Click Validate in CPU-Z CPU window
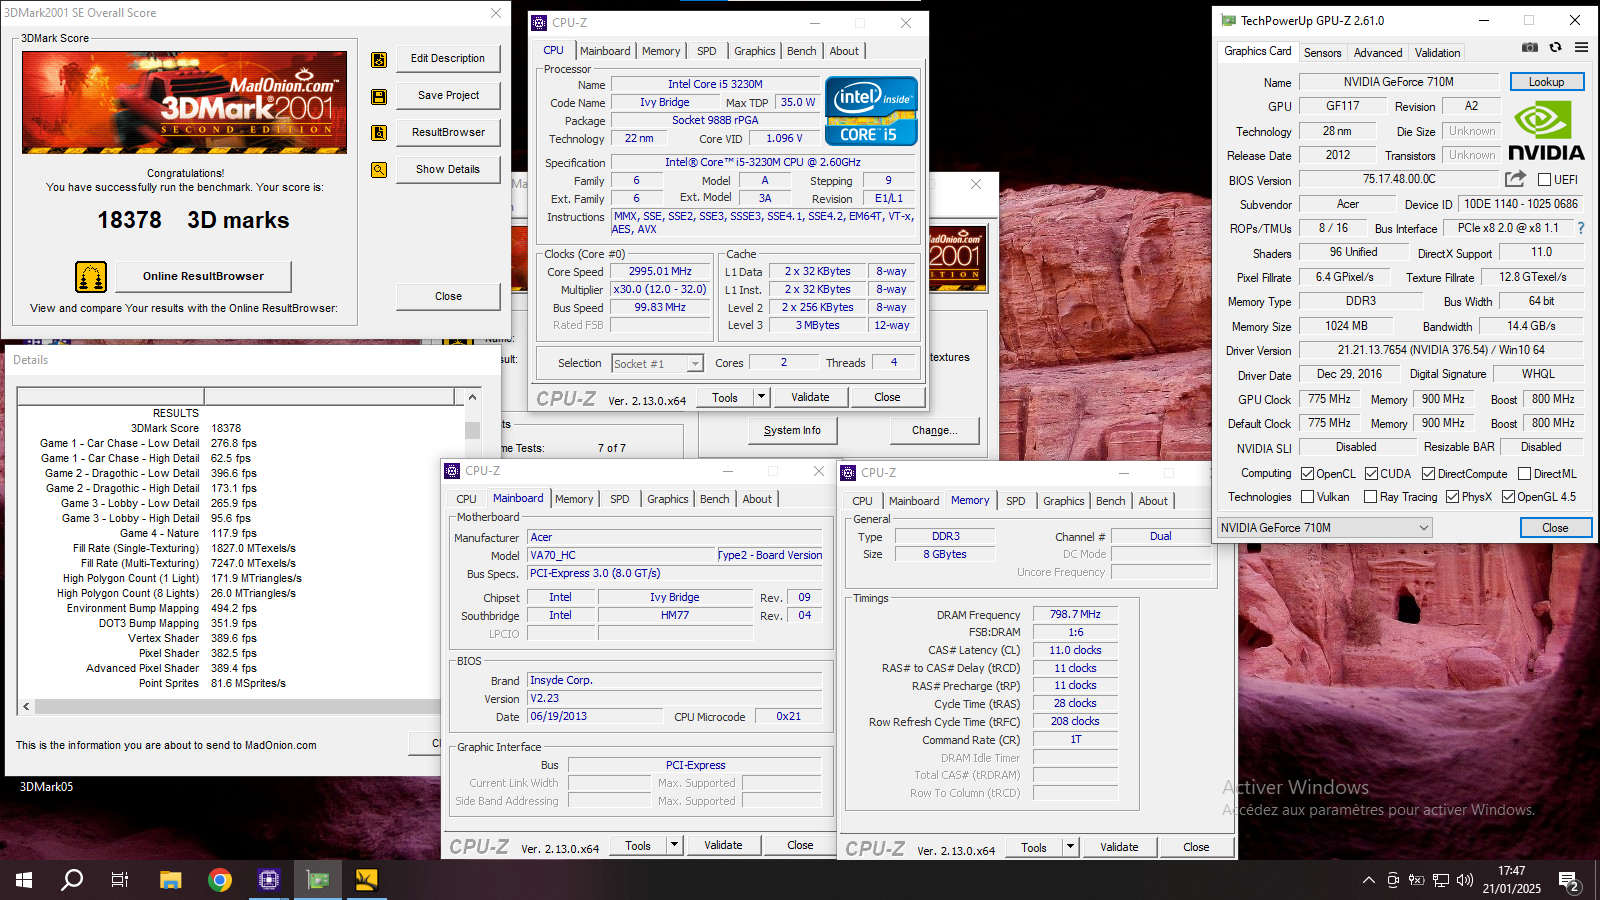1600x900 pixels. pos(810,397)
